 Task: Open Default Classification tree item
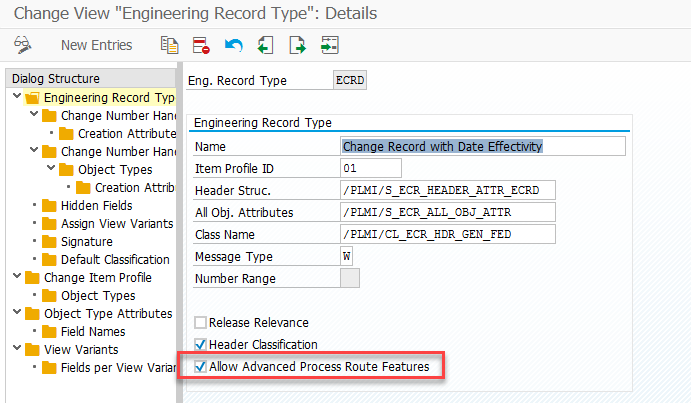115,260
